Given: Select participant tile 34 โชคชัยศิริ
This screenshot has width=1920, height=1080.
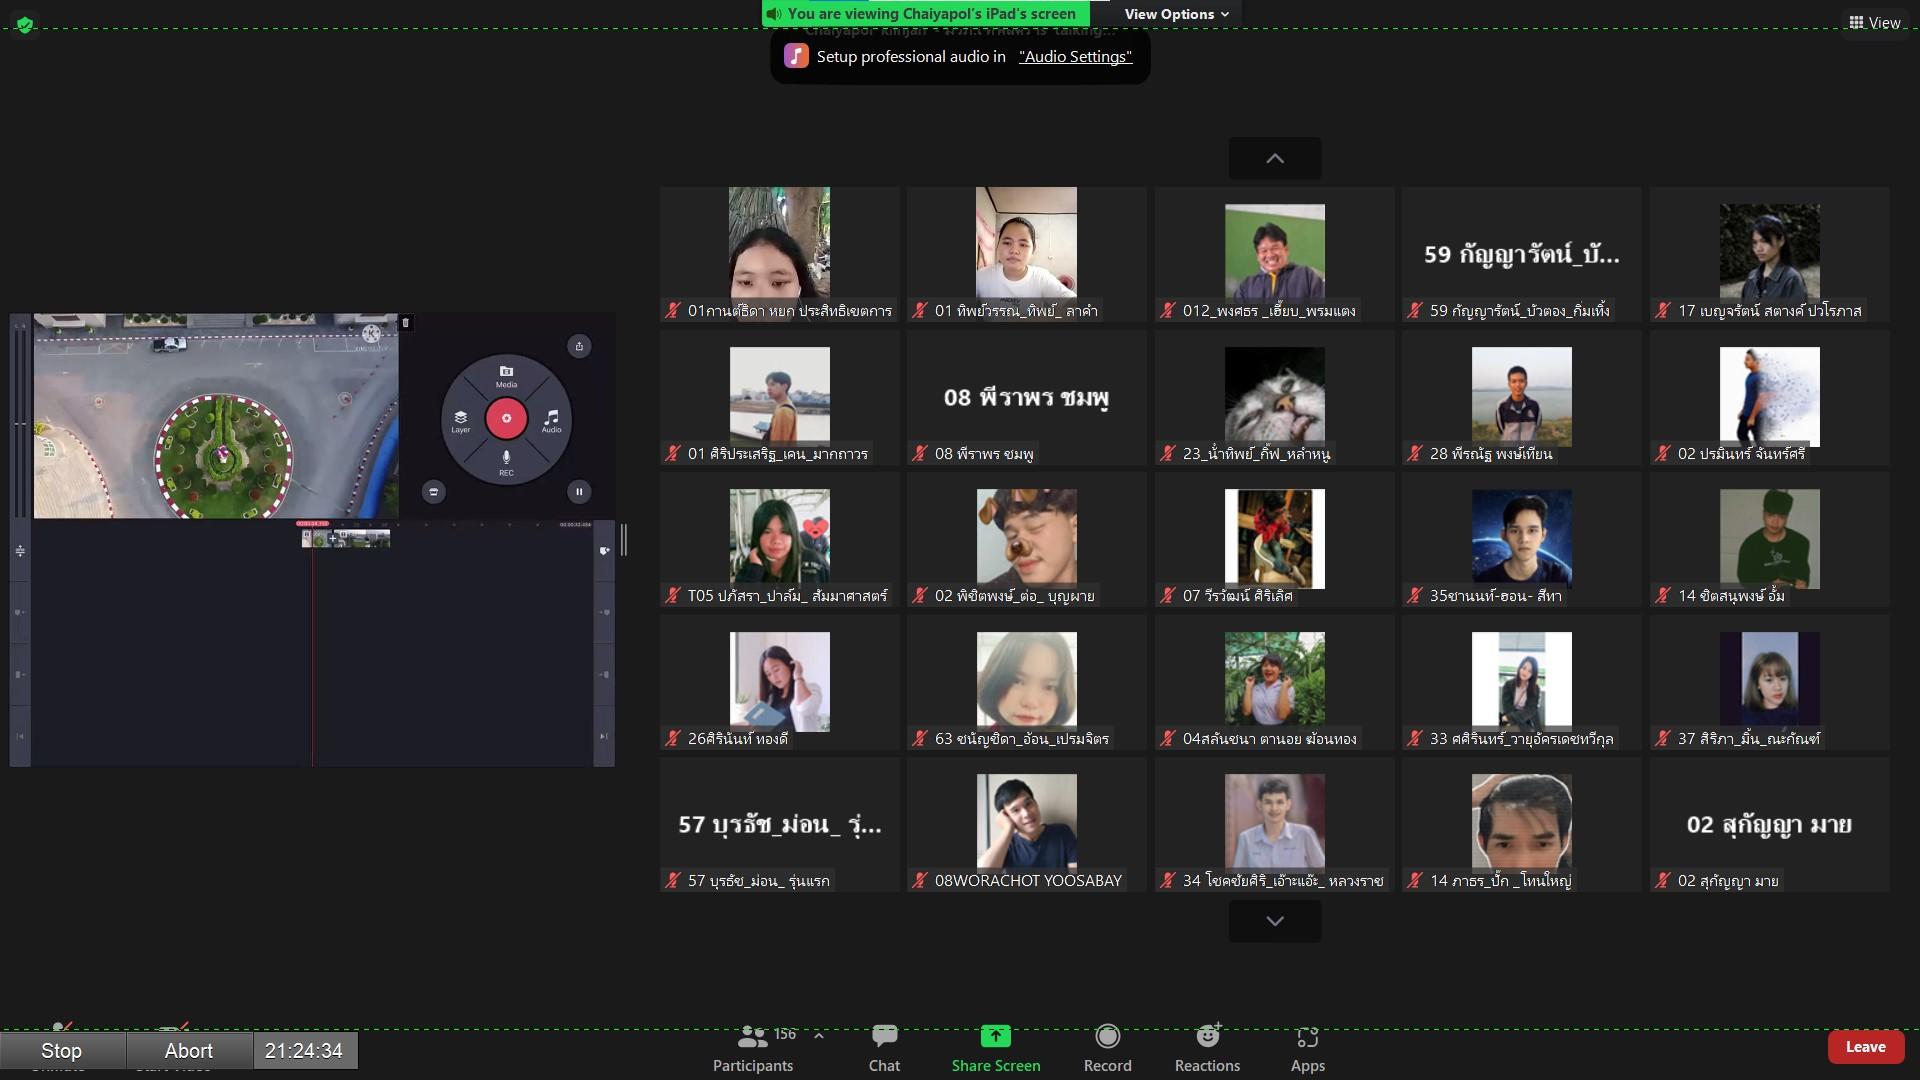Looking at the screenshot, I should [x=1274, y=824].
